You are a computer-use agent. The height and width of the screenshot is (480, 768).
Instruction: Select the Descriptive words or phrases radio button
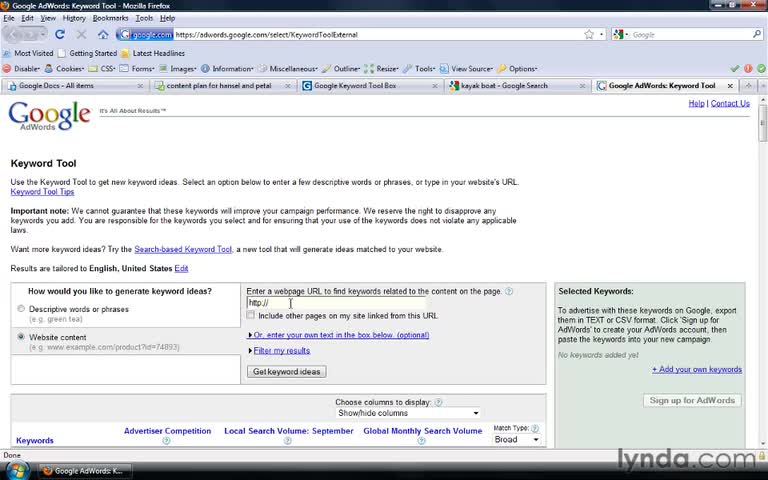click(x=21, y=309)
